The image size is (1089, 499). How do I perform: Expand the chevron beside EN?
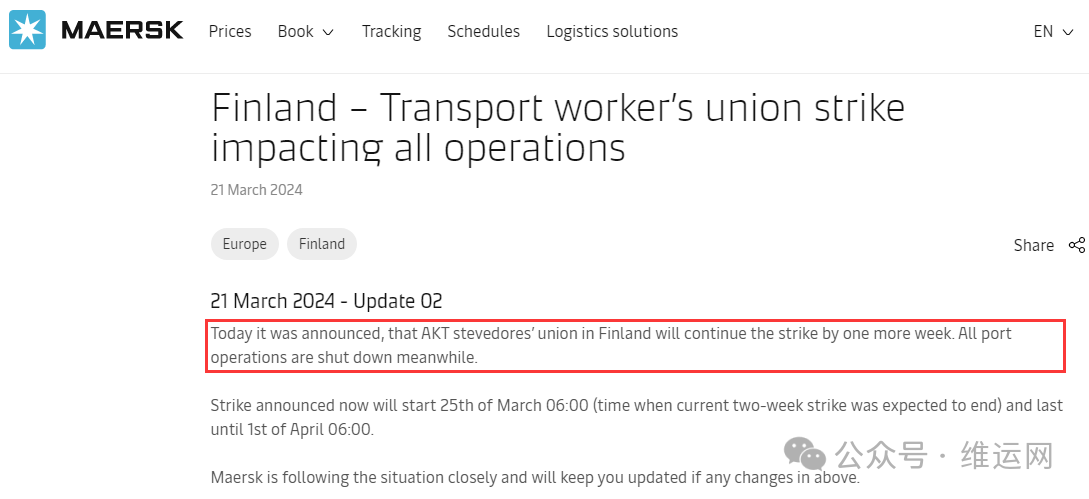pos(1068,33)
